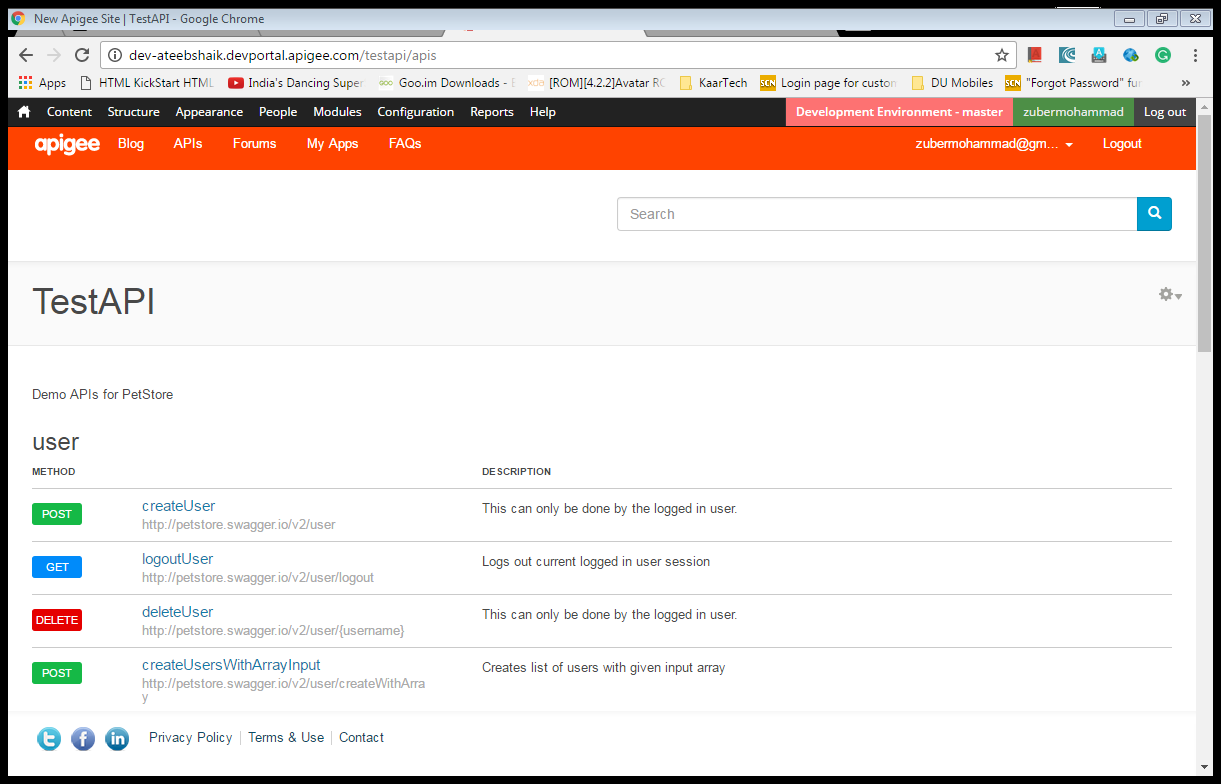Open the createUsersWithArrayInput method link
Viewport: 1221px width, 784px height.
pyautogui.click(x=231, y=665)
